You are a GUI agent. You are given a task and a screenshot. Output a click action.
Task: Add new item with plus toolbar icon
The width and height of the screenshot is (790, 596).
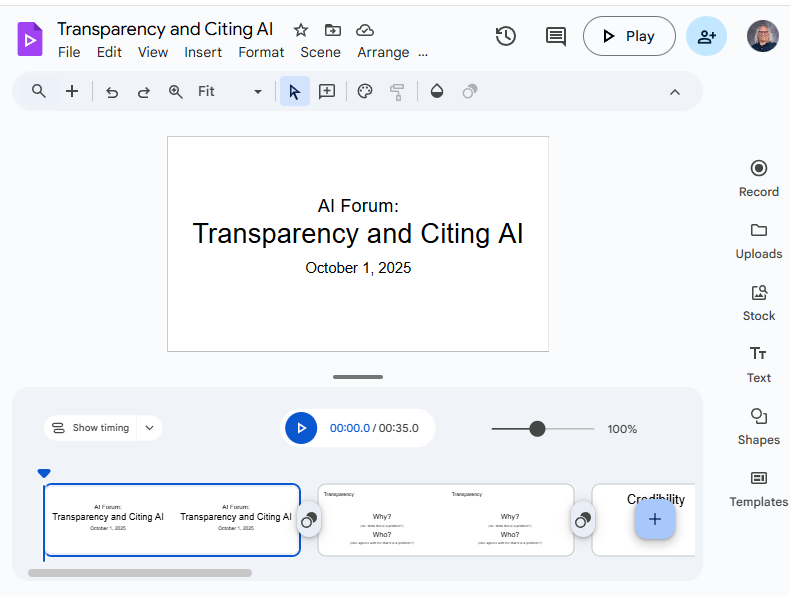[72, 91]
